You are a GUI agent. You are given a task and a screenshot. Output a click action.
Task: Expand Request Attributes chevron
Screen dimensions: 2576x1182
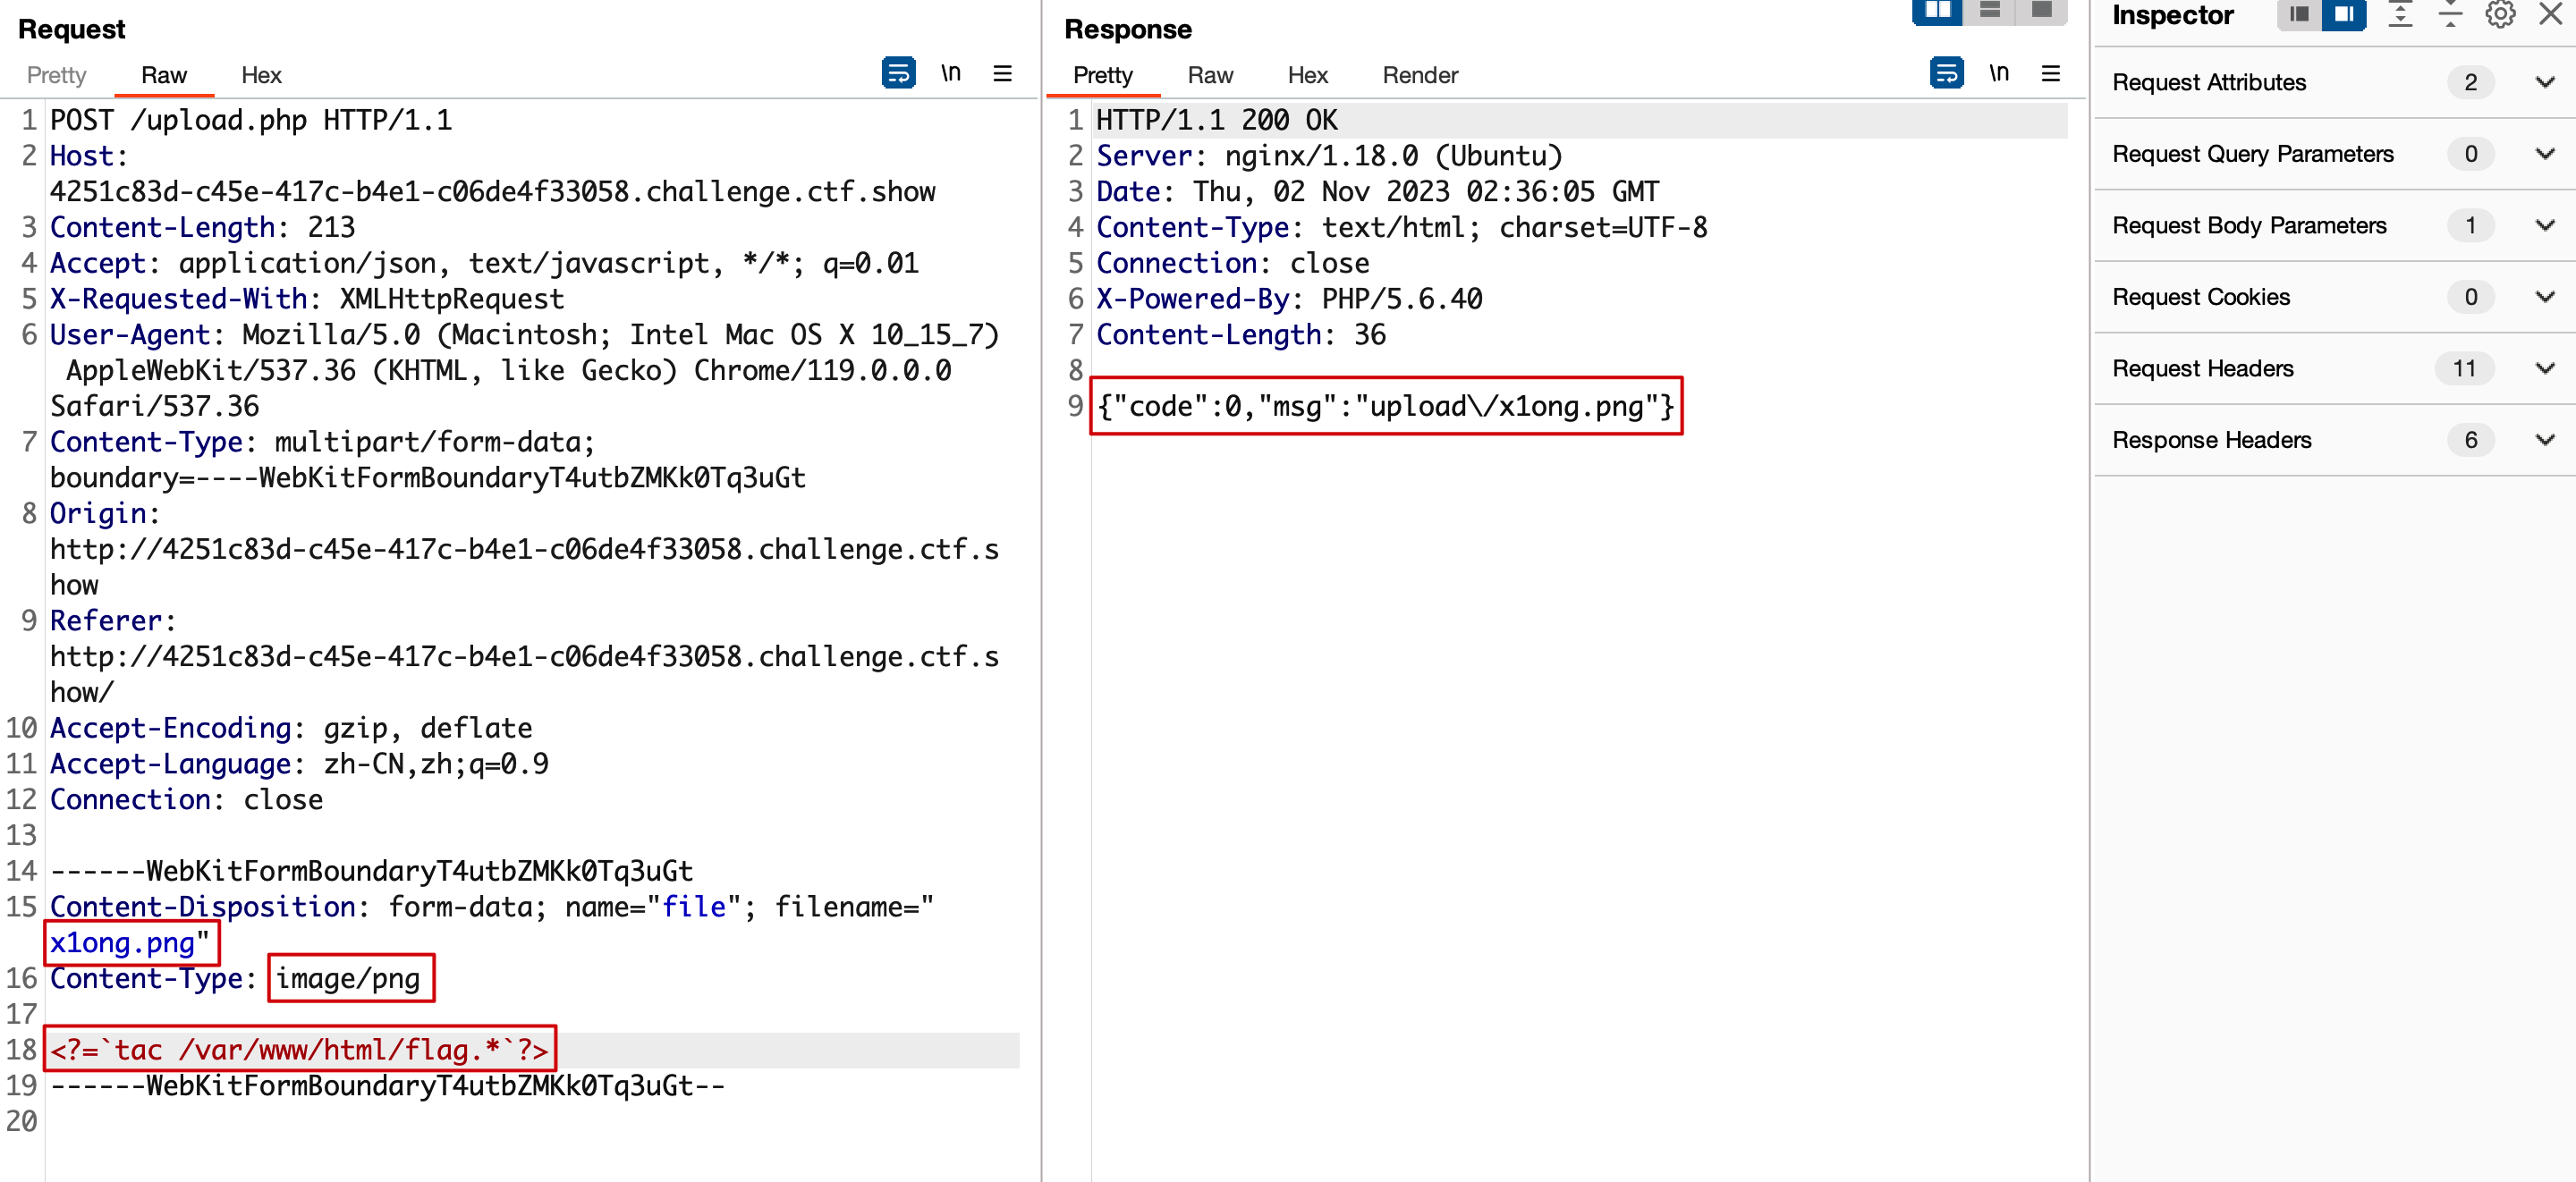(2545, 82)
